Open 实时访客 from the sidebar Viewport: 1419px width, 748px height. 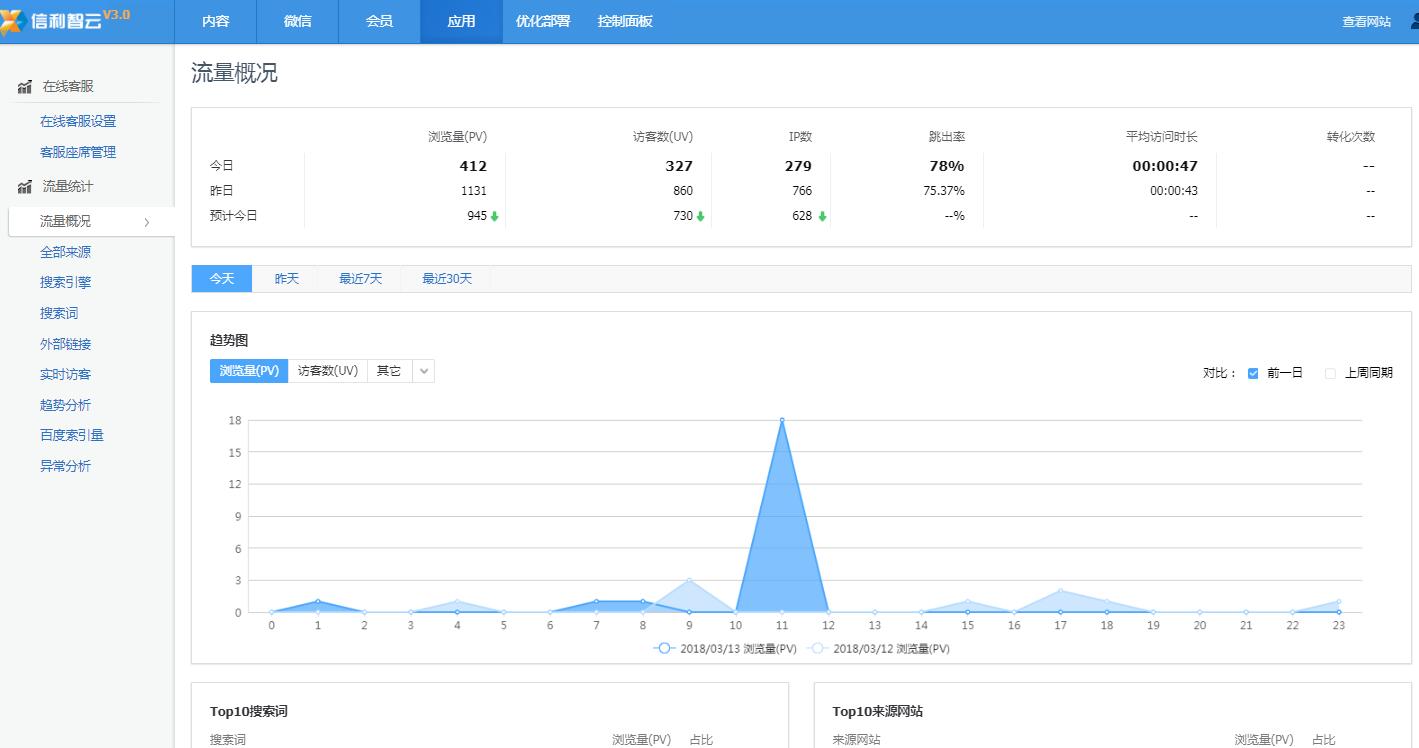pos(65,374)
